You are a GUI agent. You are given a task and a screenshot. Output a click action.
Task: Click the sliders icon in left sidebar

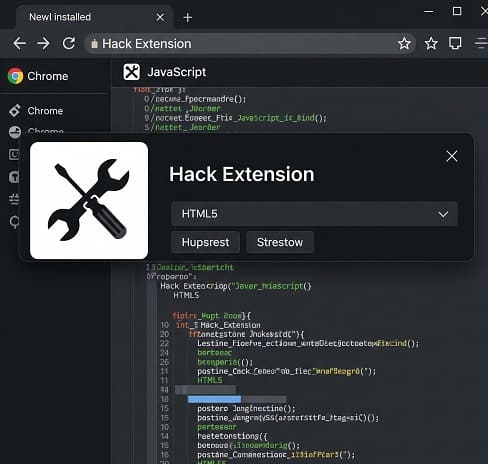(14, 199)
